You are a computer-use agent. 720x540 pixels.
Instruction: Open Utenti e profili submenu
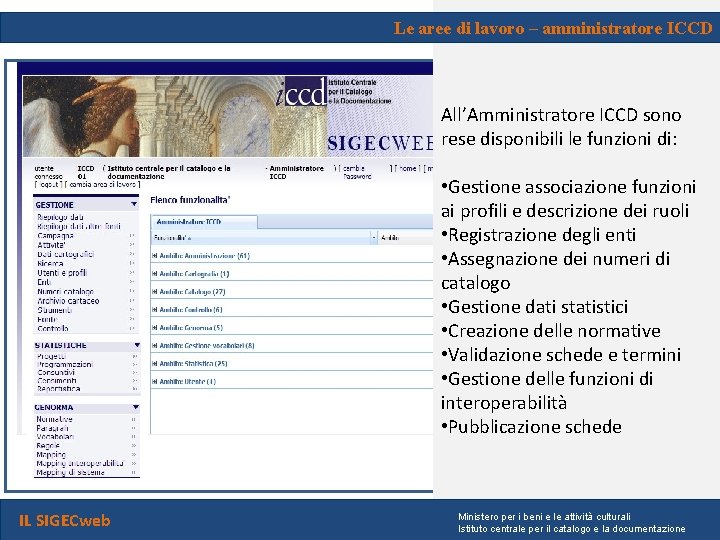(62, 273)
